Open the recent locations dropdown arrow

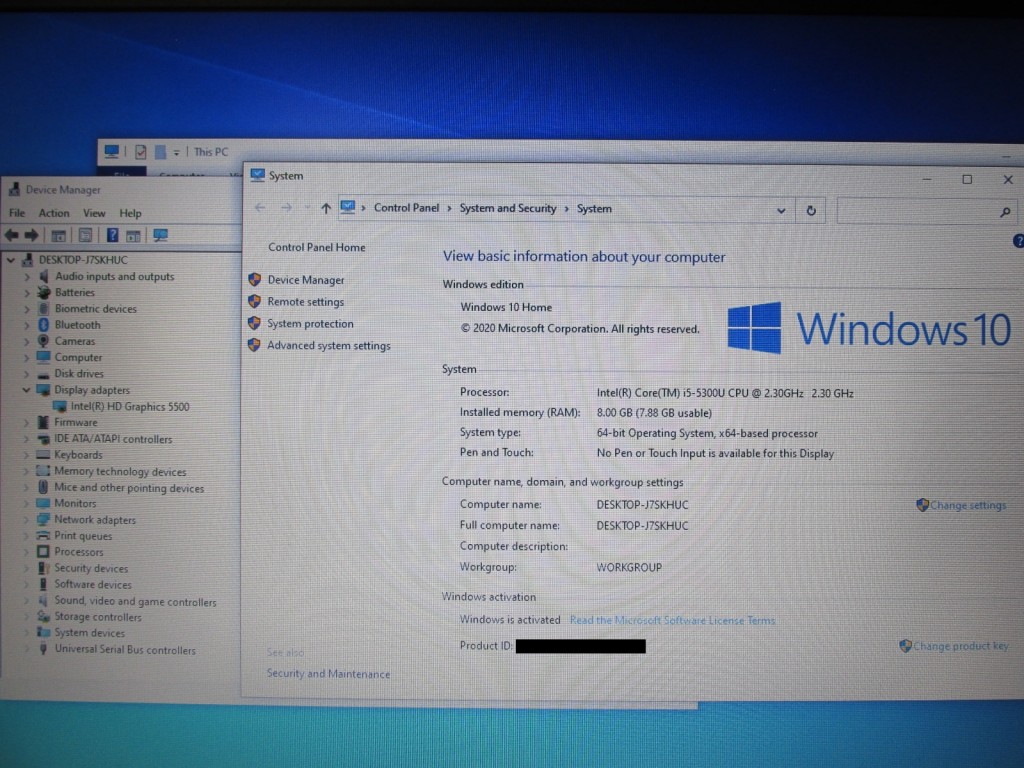[x=307, y=208]
